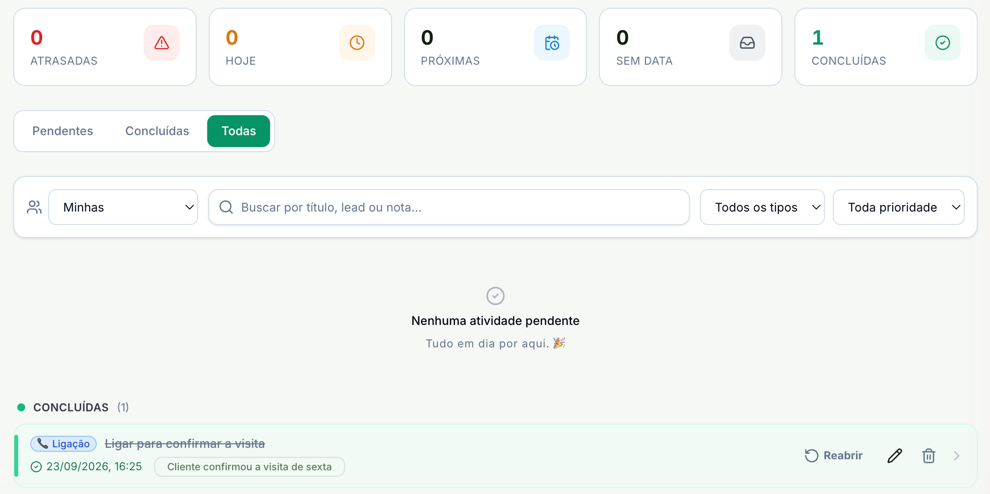Click the Cliente confirmou a visita de sexta note
Viewport: 990px width, 494px height.
tap(249, 467)
